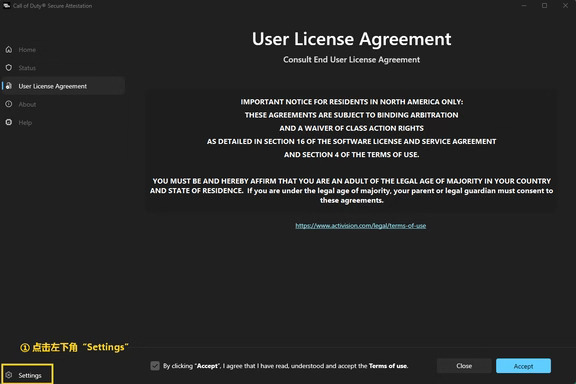This screenshot has width=576, height=384.
Task: Click the Call of Duty title bar icon
Action: [x=6, y=6]
